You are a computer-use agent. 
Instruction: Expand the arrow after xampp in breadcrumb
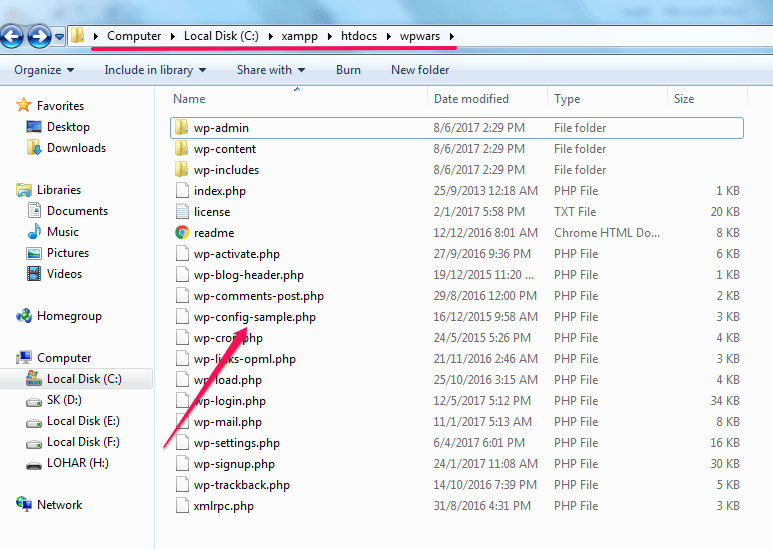[330, 36]
